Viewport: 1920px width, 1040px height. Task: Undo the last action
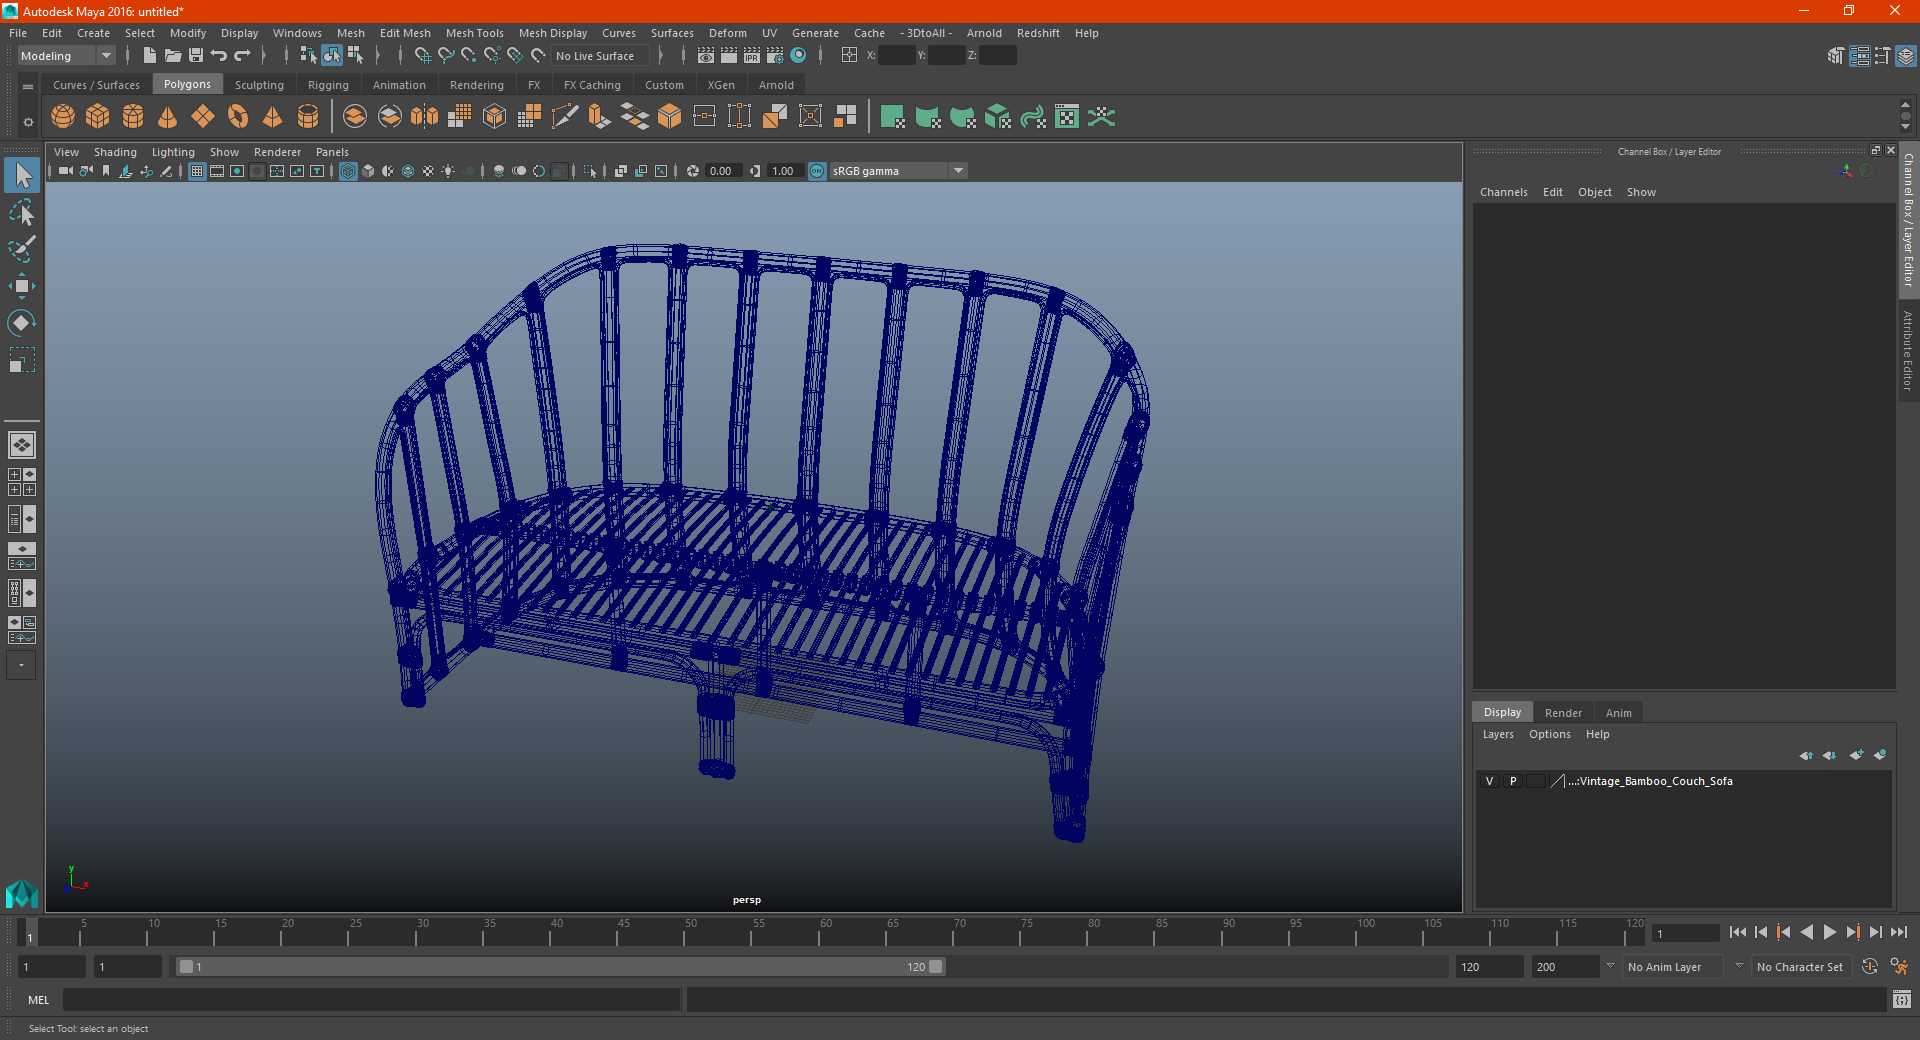point(219,56)
